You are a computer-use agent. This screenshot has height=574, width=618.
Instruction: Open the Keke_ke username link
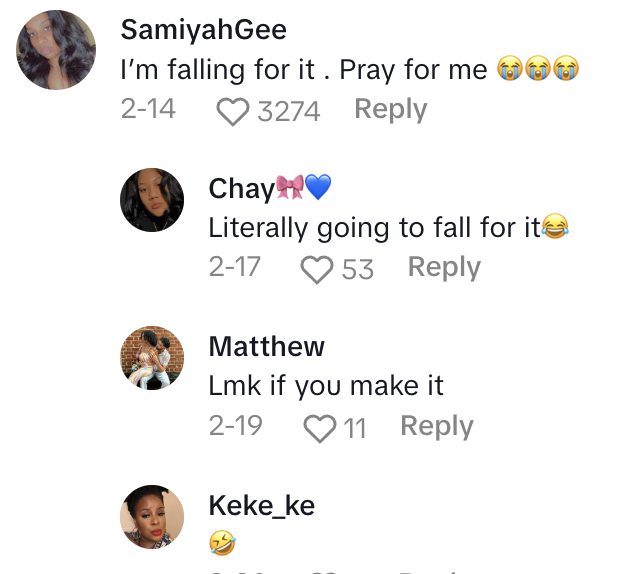click(x=261, y=505)
